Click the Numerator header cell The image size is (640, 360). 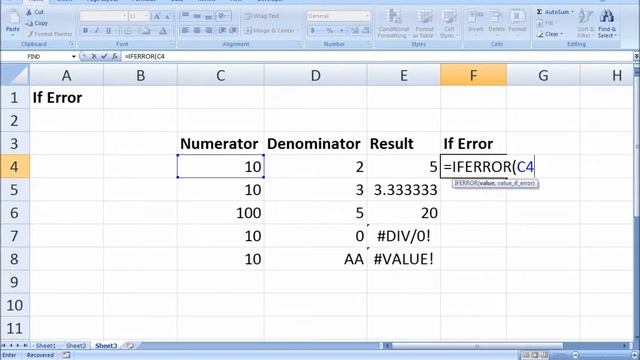[221, 144]
